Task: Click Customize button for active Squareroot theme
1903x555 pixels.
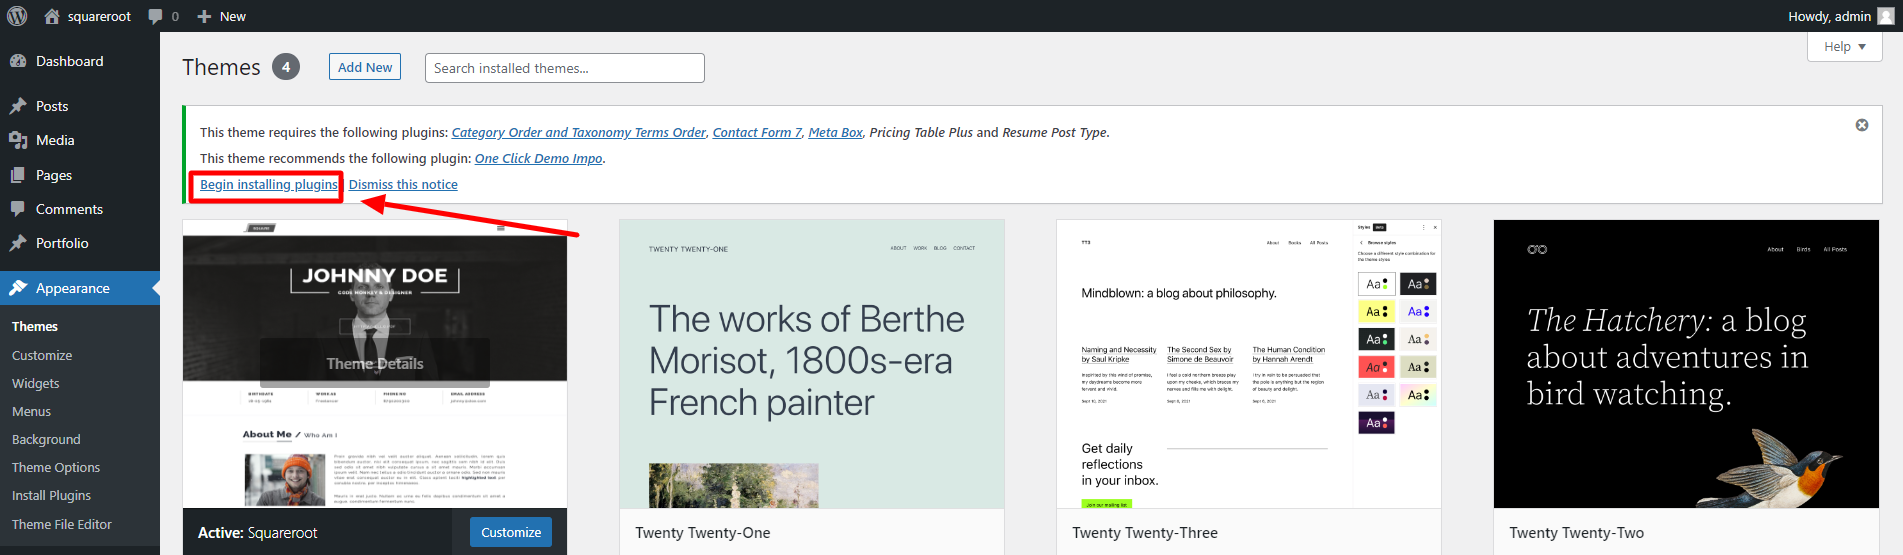Action: [x=511, y=532]
